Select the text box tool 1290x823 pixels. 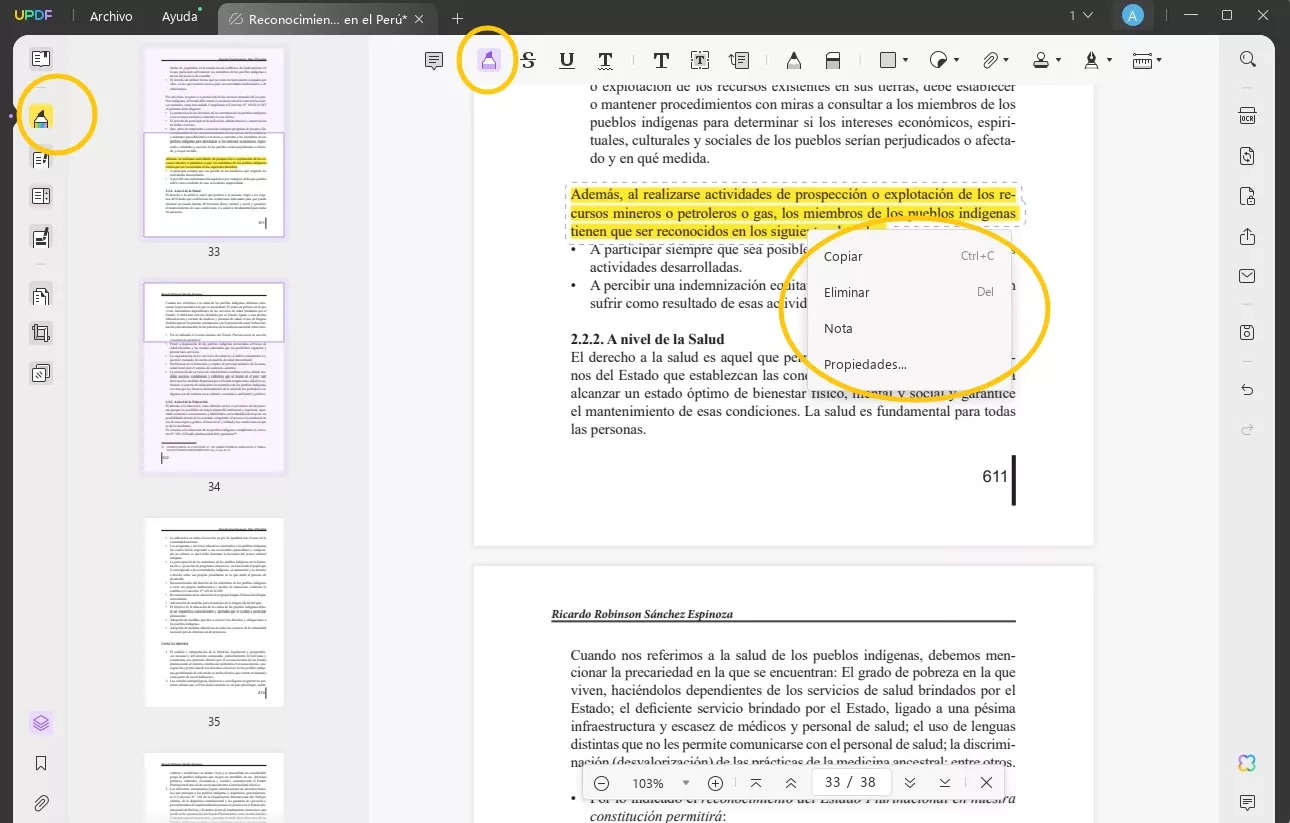[700, 61]
